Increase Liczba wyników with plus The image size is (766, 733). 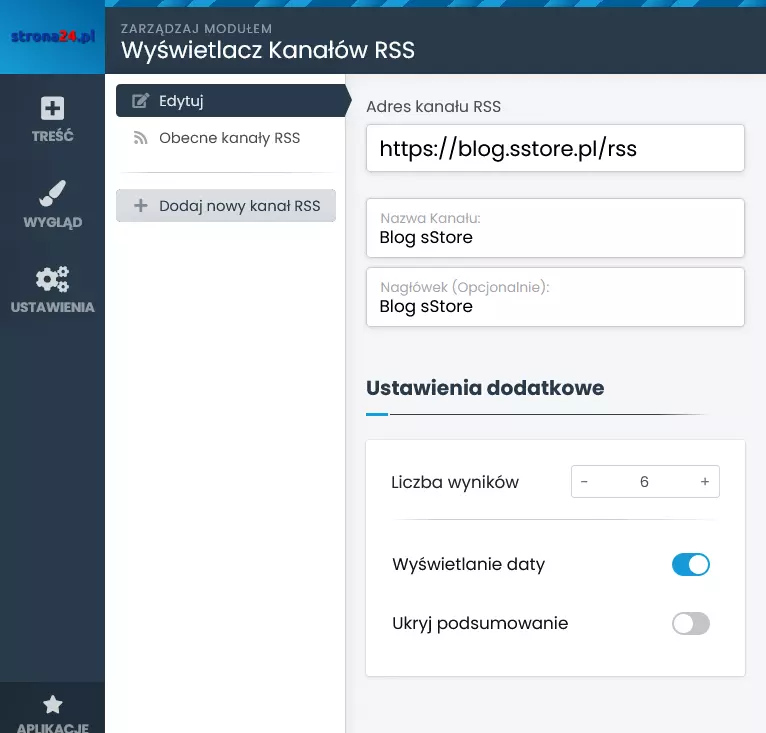coord(704,482)
